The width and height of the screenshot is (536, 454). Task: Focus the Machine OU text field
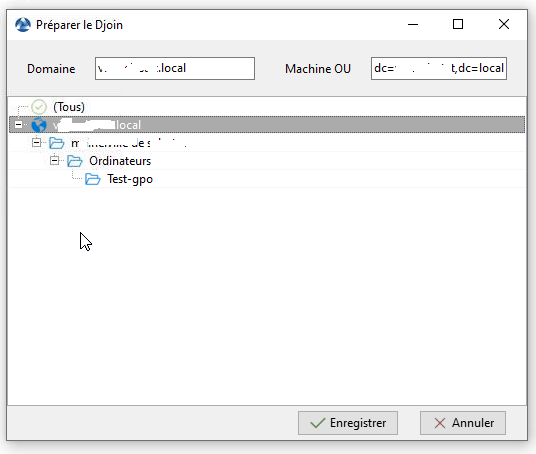[439, 68]
